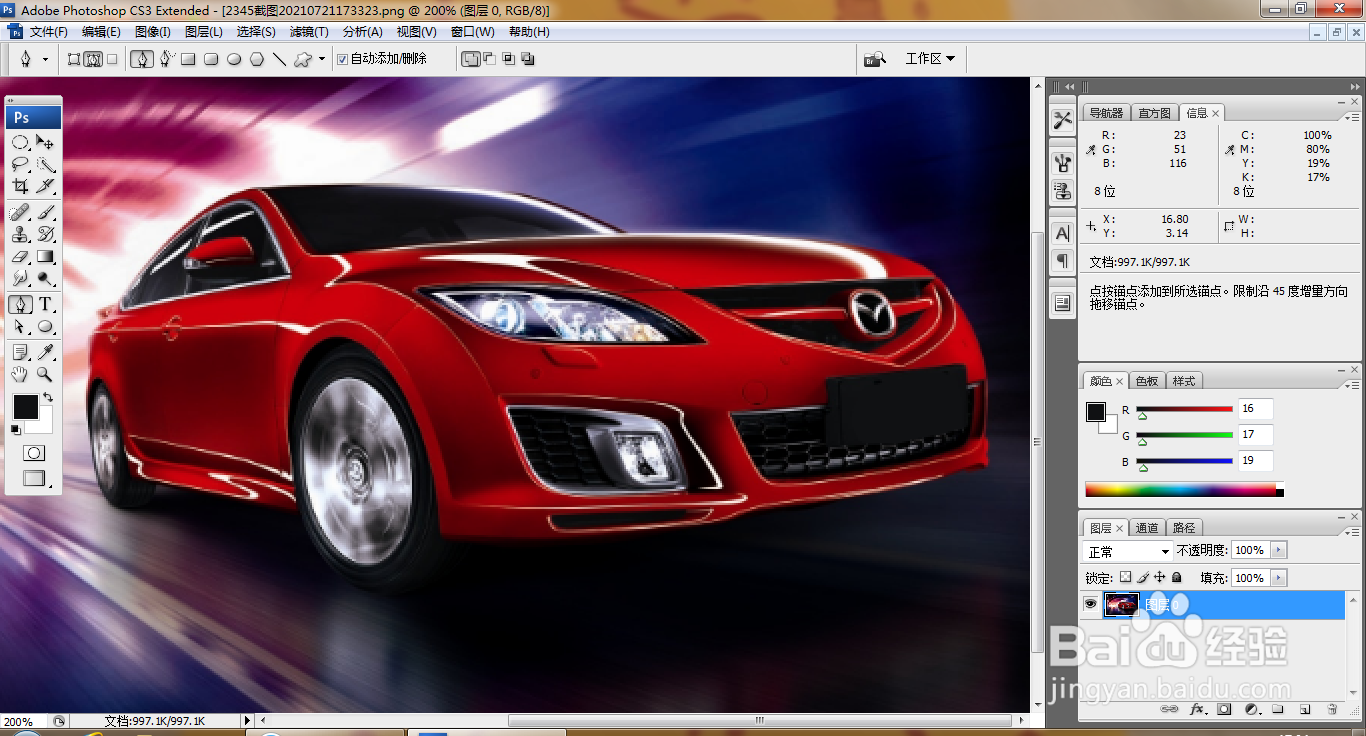Toggle Quick Mask mode button
The width and height of the screenshot is (1366, 736).
(33, 453)
